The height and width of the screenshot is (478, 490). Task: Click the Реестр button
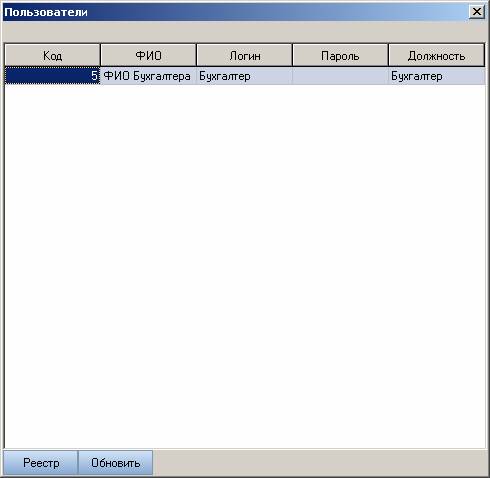tap(41, 463)
